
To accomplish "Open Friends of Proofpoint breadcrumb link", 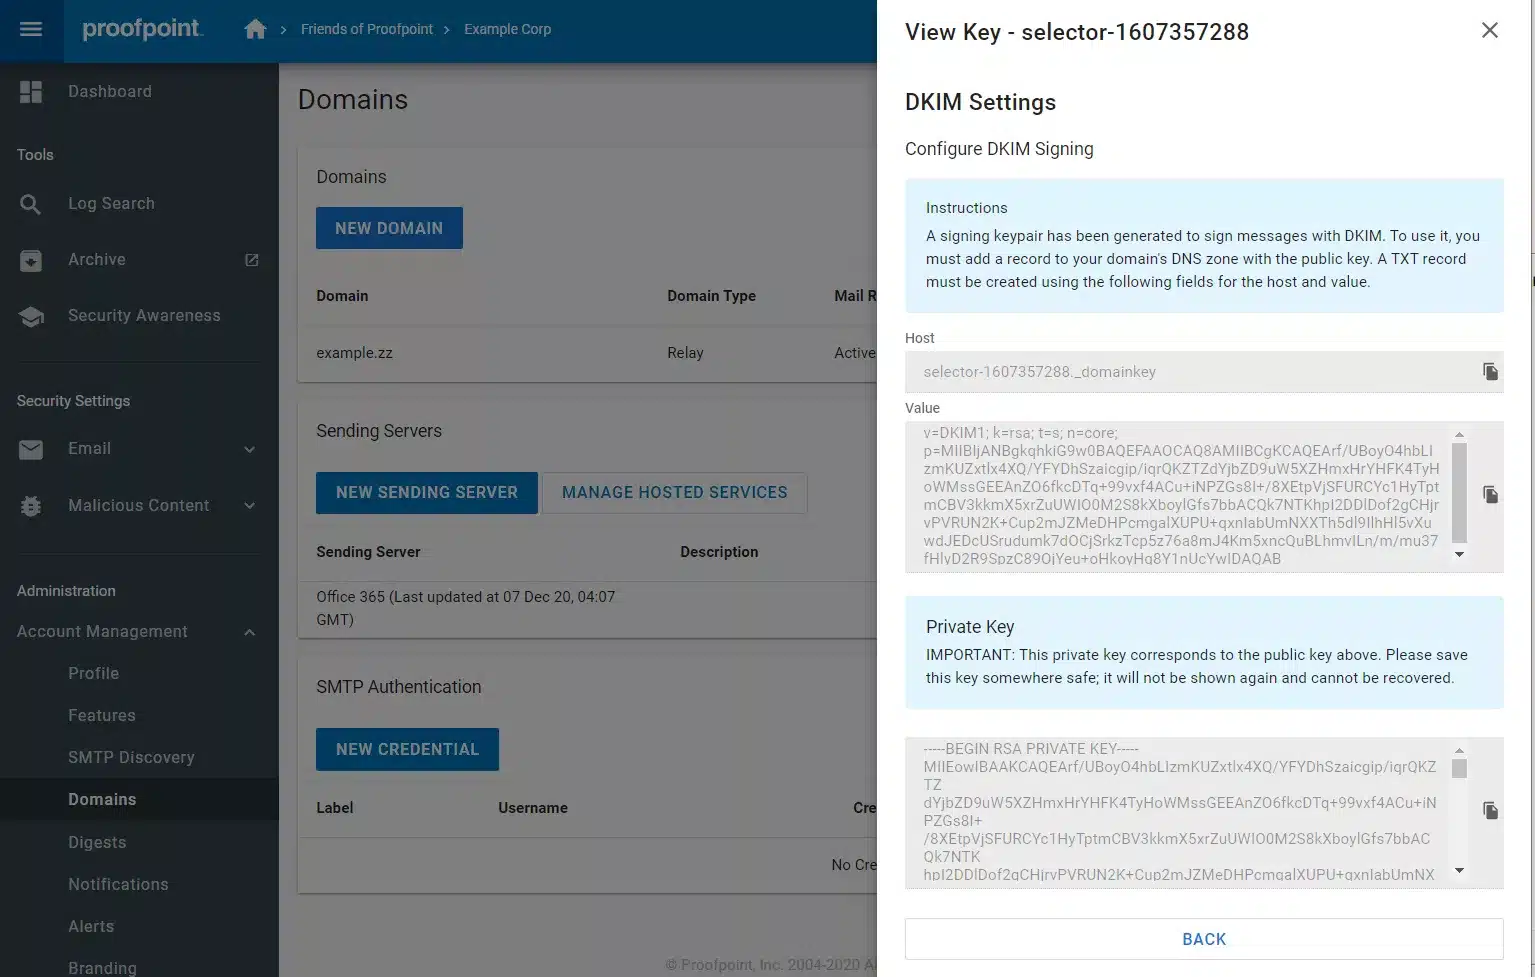I will (x=367, y=30).
